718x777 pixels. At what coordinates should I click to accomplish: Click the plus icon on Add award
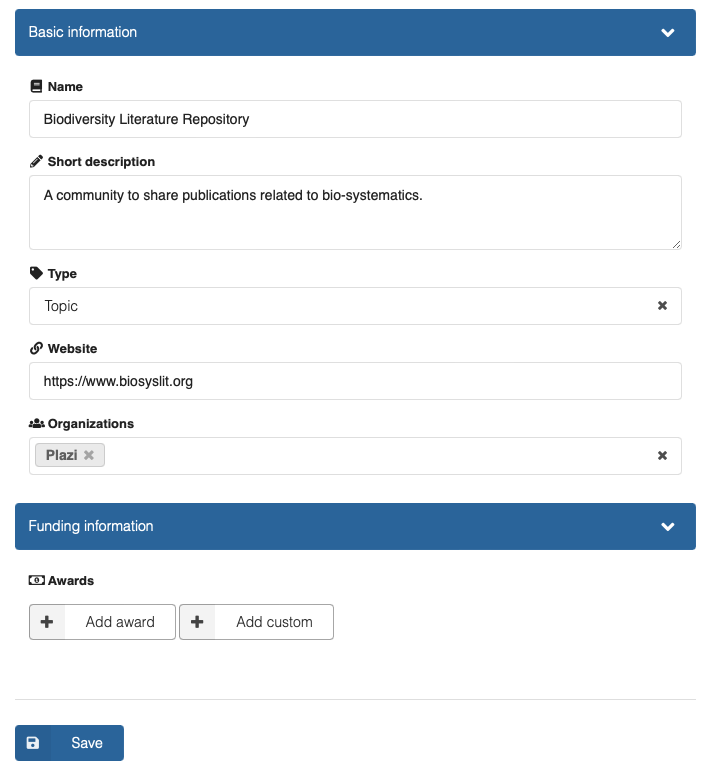(x=47, y=622)
